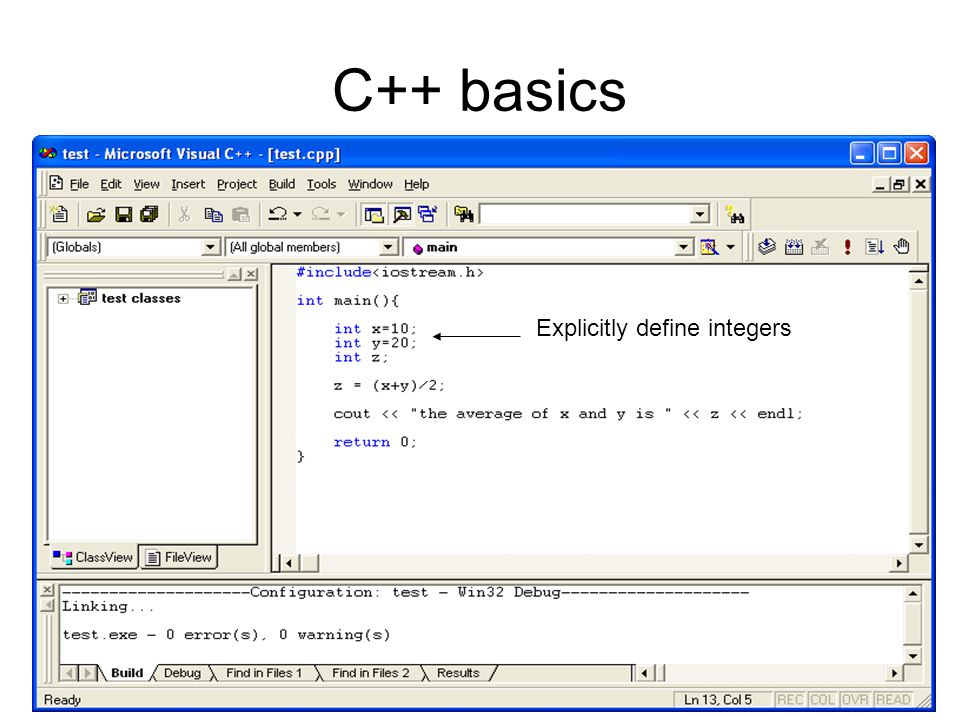Screen dimensions: 960x720
Task: Click output pane scrollbar down arrow
Action: click(912, 656)
